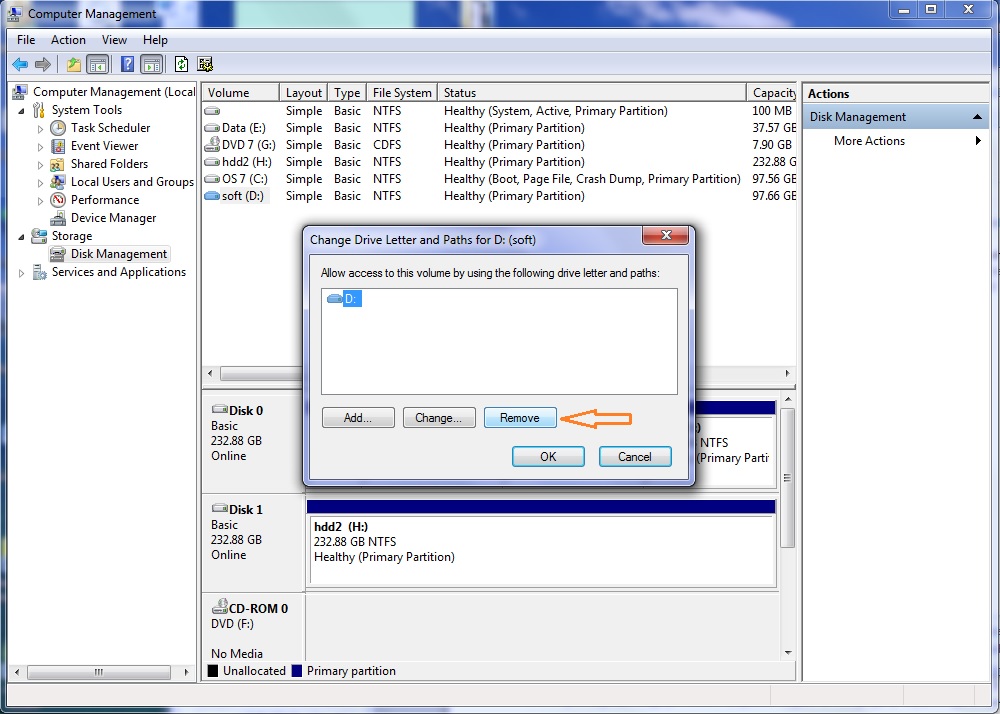The height and width of the screenshot is (714, 1000).
Task: Close the Change Drive Letter dialog
Action: (x=665, y=235)
